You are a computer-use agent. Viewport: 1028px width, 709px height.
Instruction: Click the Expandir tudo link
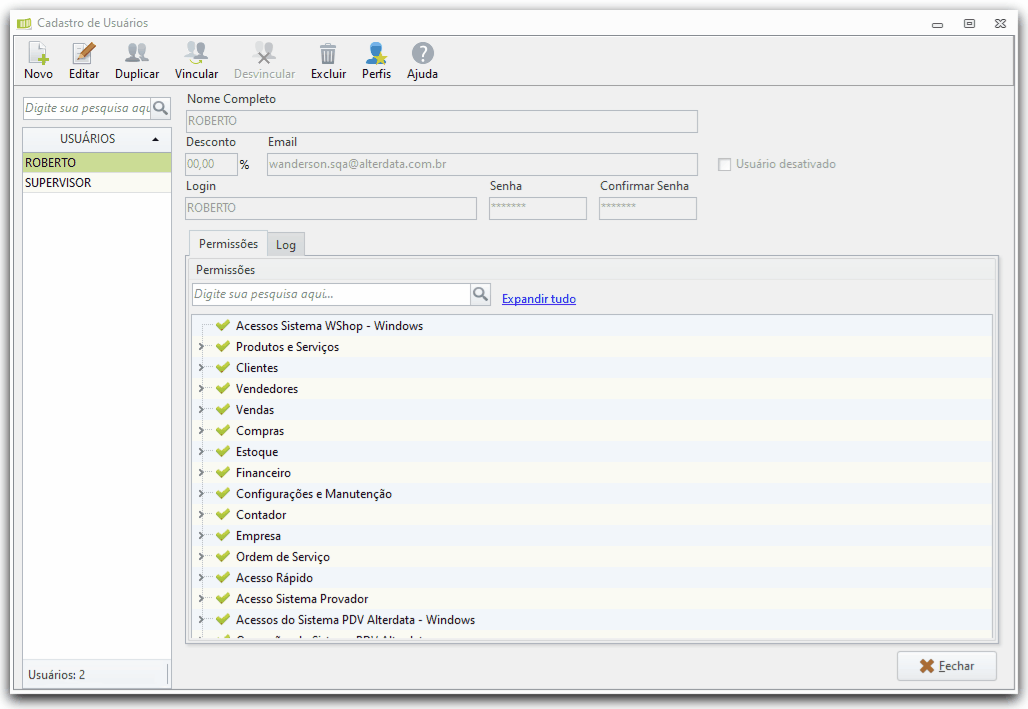click(539, 299)
